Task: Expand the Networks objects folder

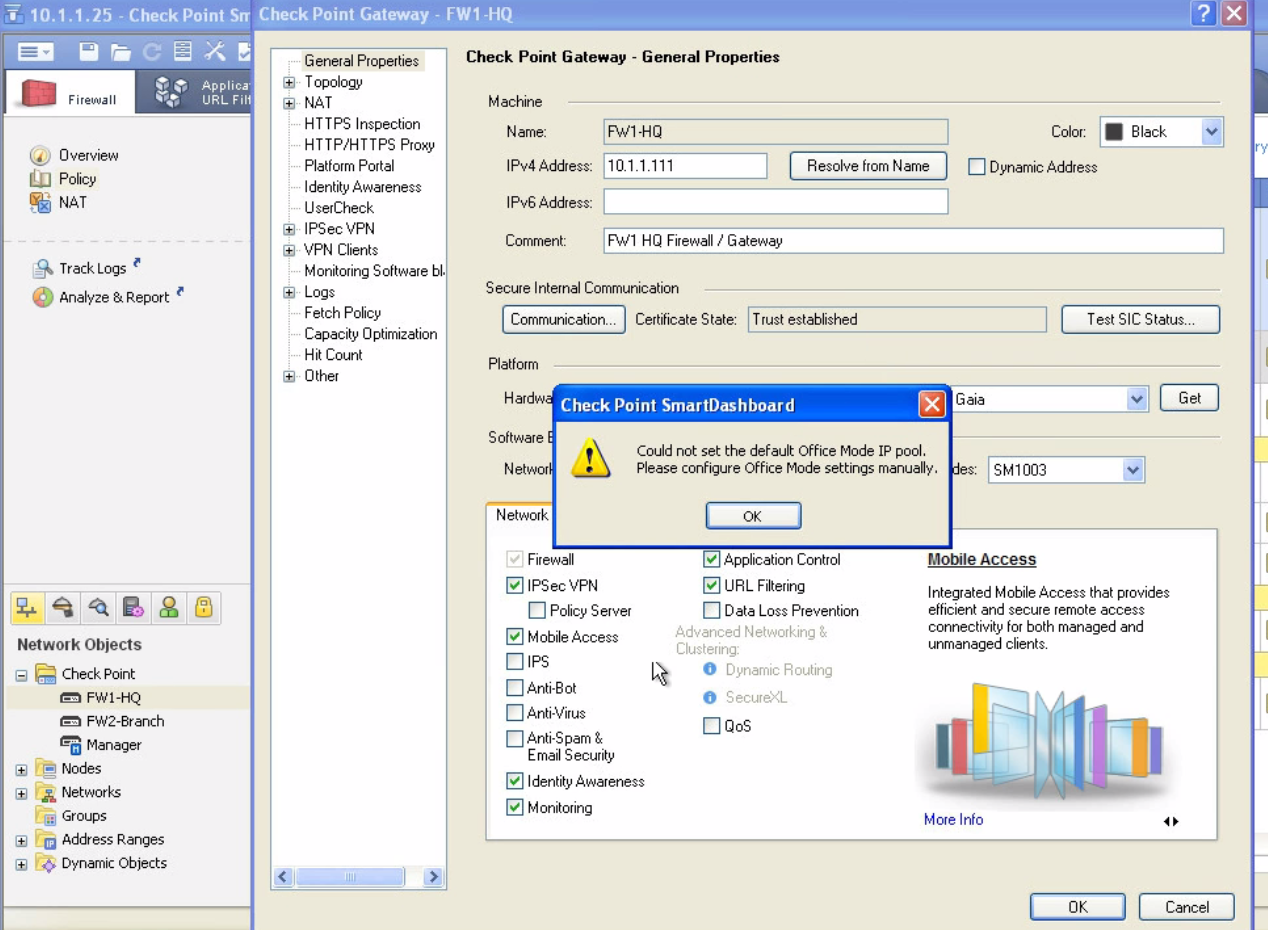Action: (21, 793)
